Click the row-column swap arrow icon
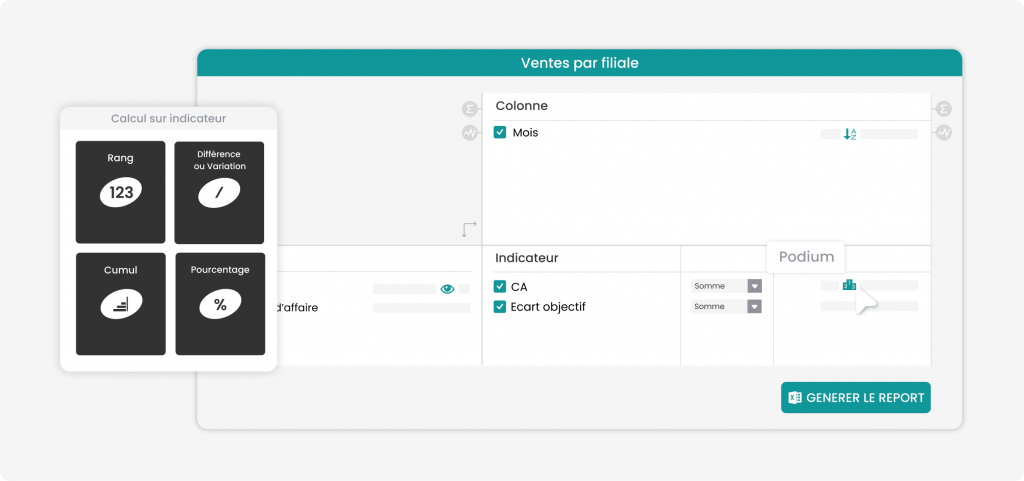The width and height of the screenshot is (1024, 481). point(469,229)
